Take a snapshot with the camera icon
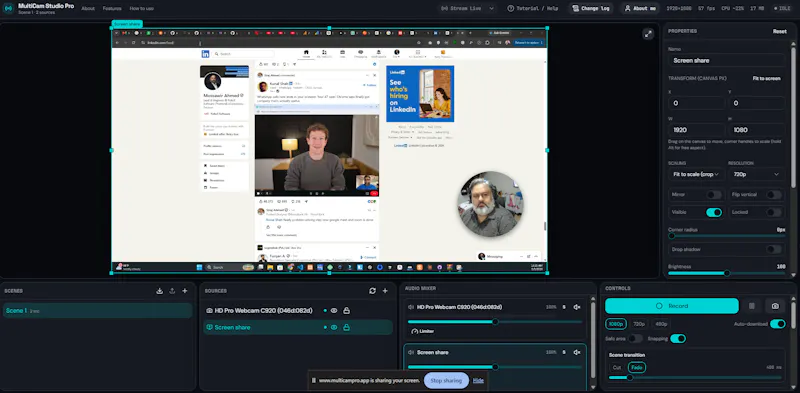The image size is (800, 393). (776, 306)
